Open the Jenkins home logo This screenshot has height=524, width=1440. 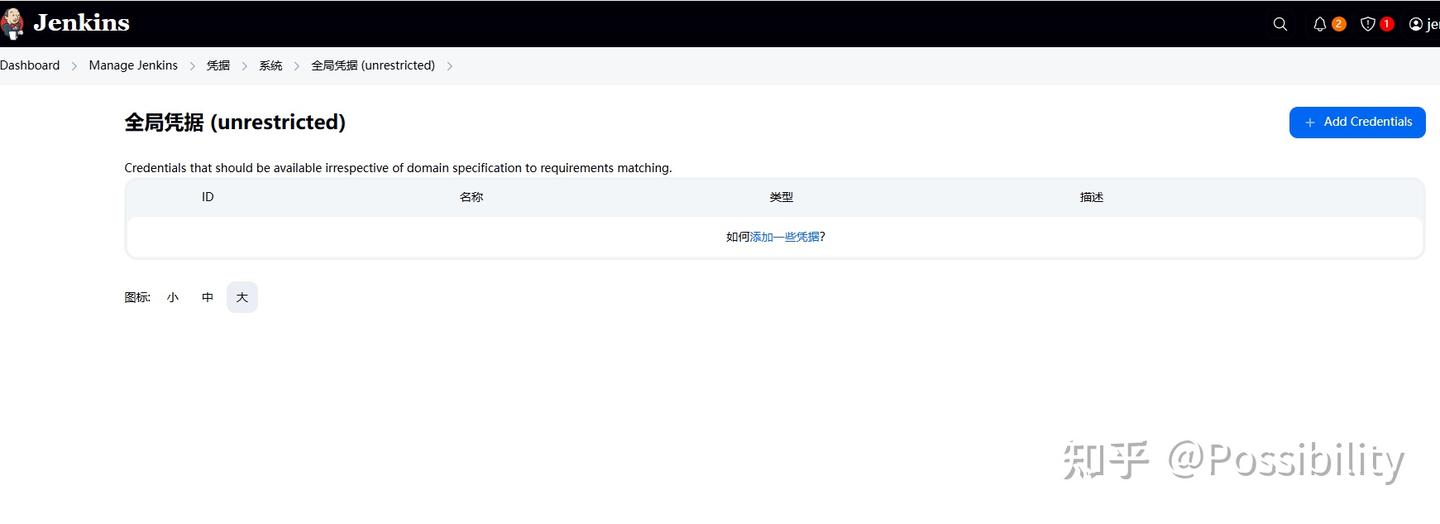click(x=65, y=23)
